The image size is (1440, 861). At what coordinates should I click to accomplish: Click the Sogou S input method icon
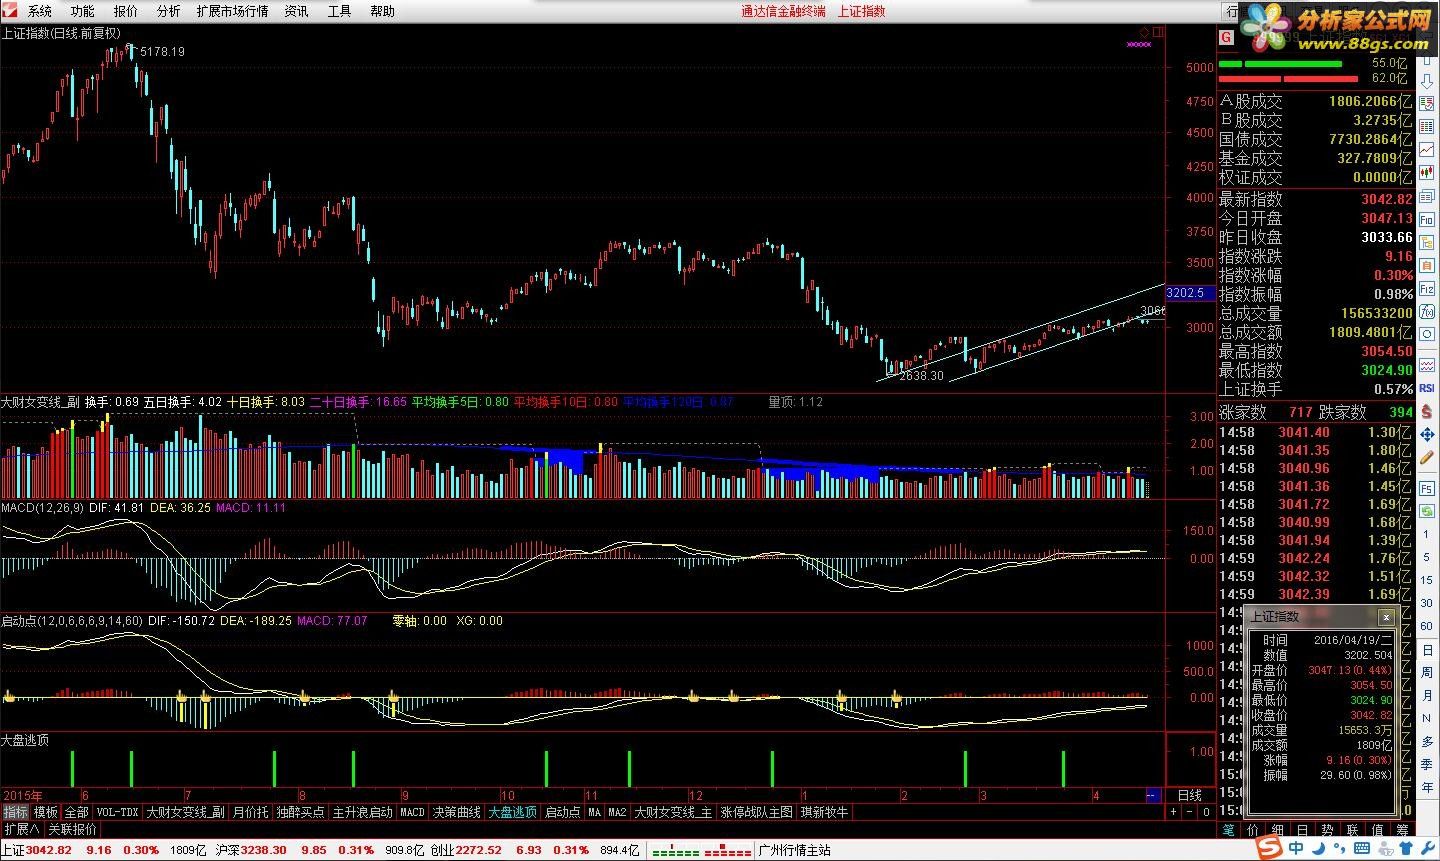tap(1270, 848)
